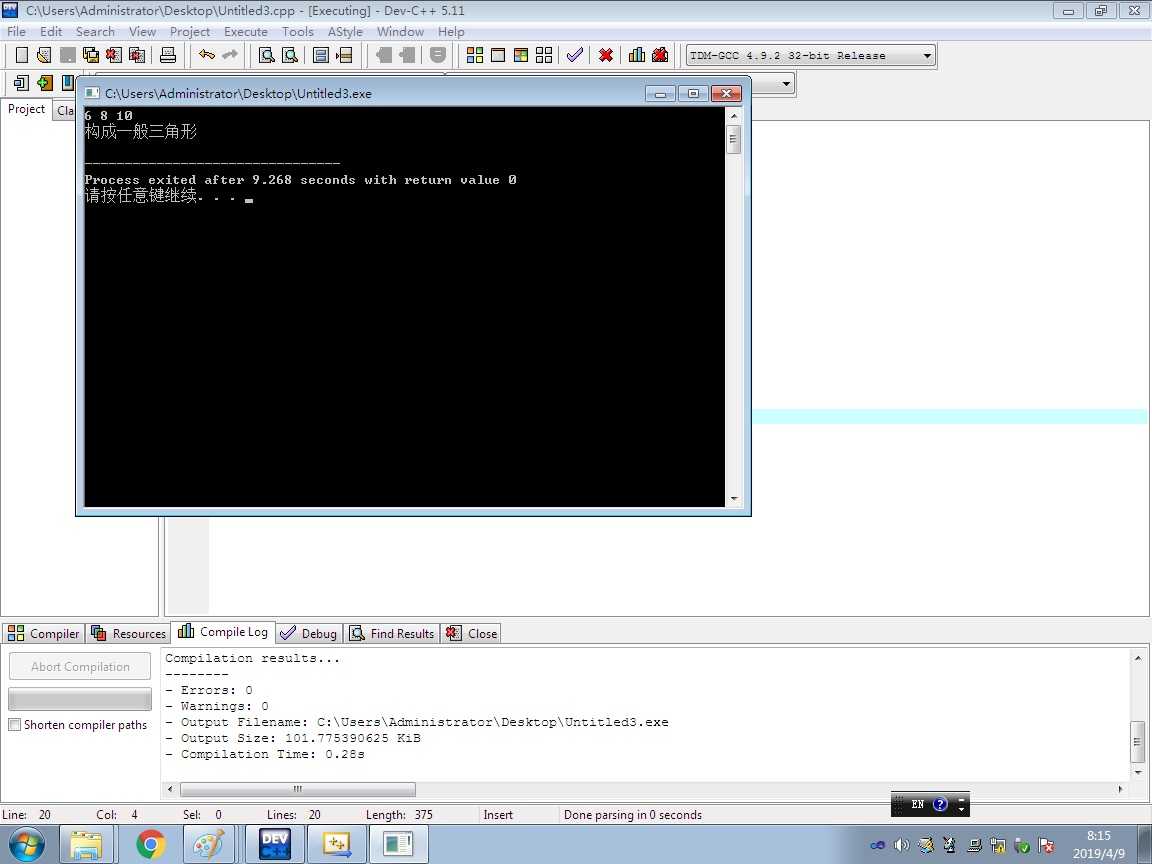
Task: Open the View menu
Action: click(x=142, y=32)
